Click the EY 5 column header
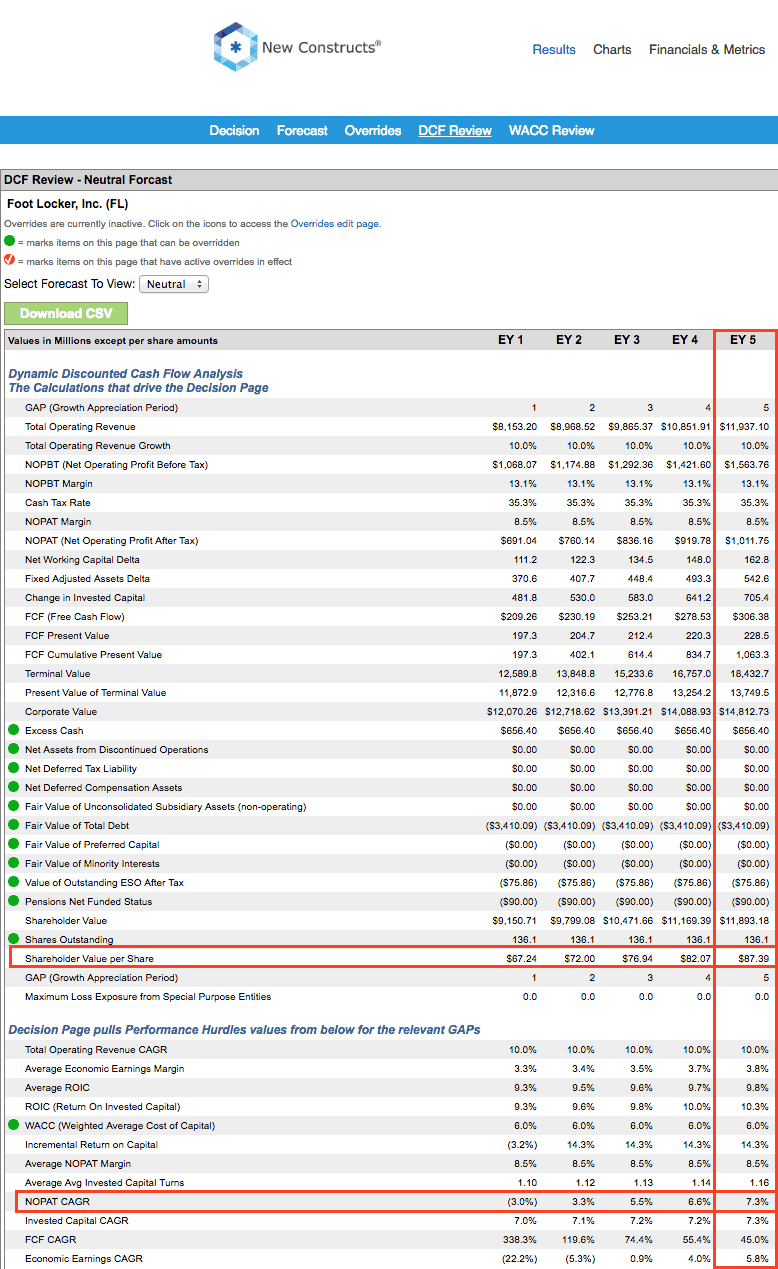This screenshot has height=1269, width=778. click(743, 340)
